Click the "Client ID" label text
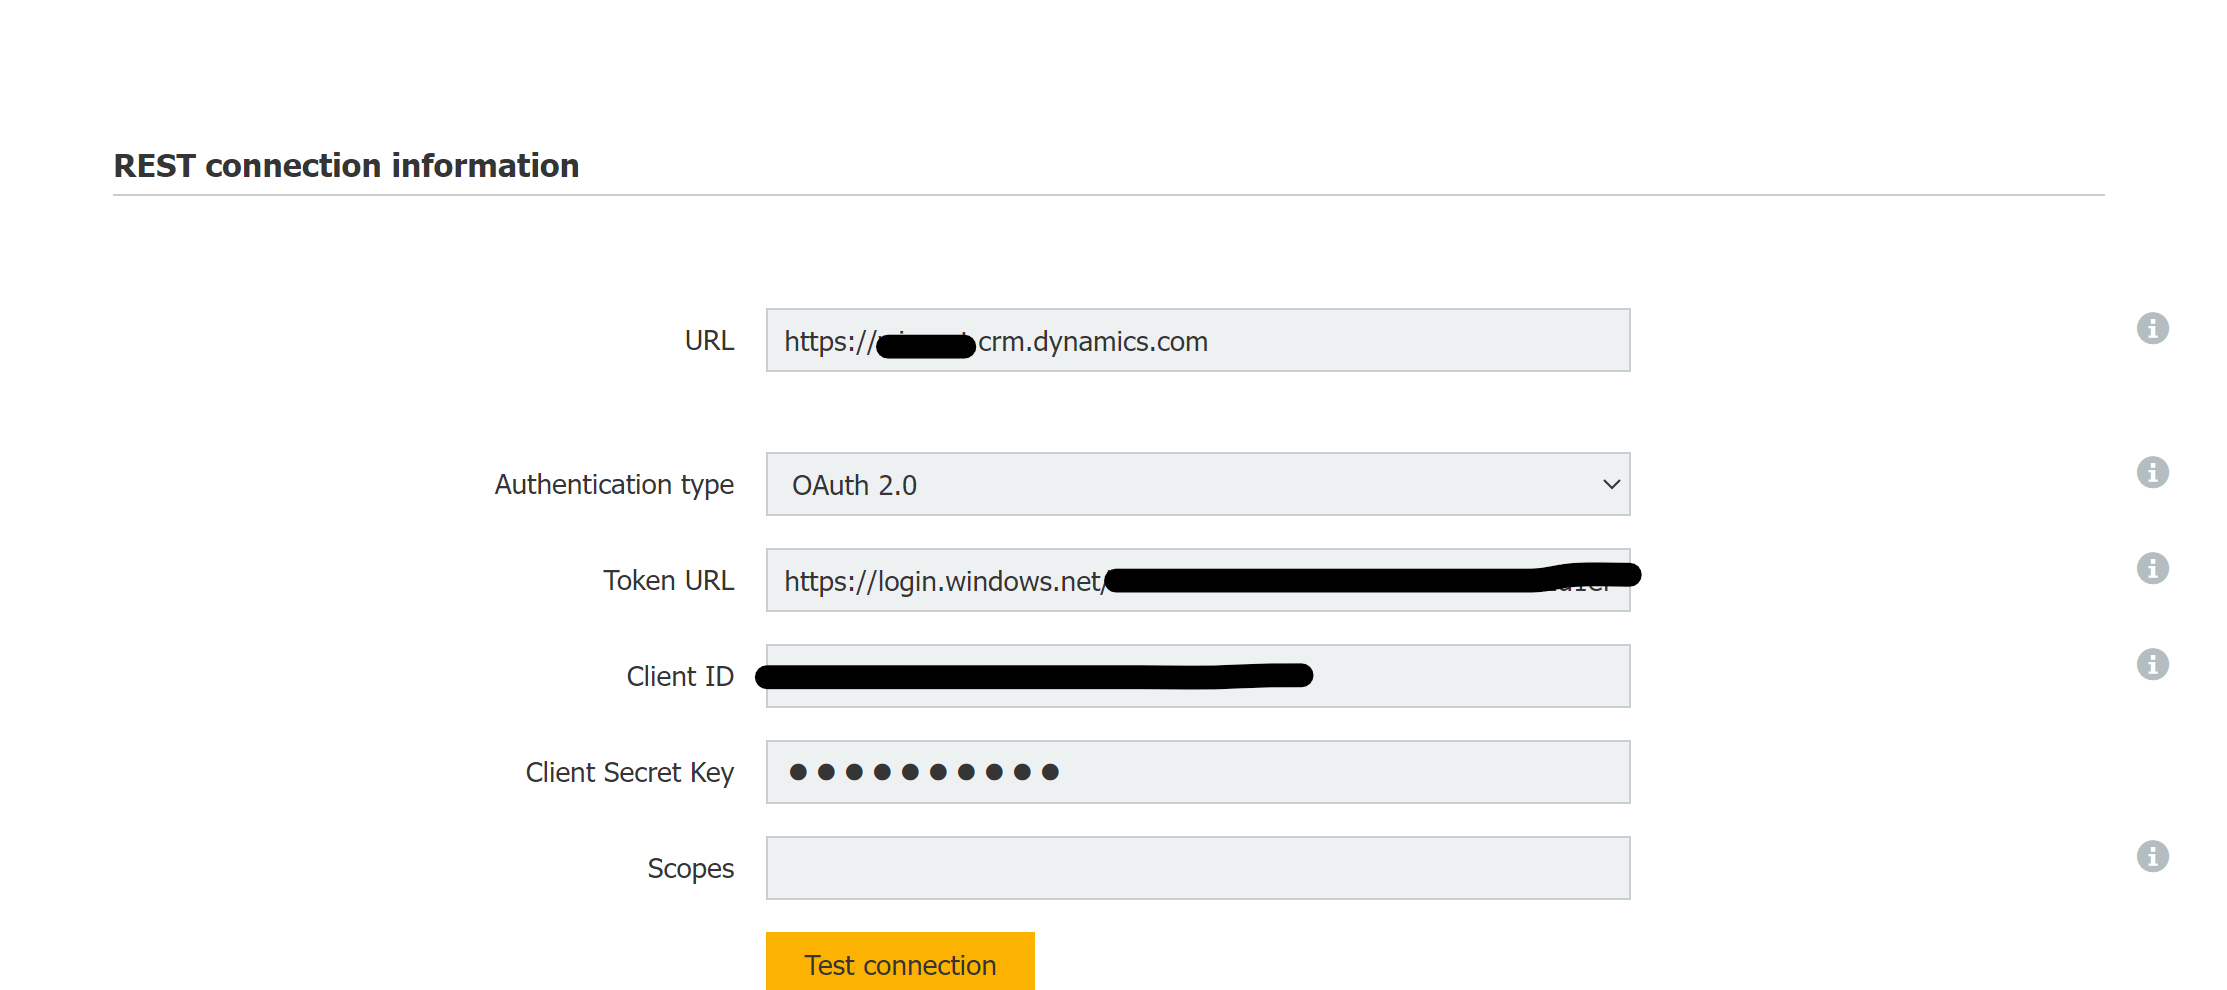This screenshot has width=2227, height=990. coord(680,677)
